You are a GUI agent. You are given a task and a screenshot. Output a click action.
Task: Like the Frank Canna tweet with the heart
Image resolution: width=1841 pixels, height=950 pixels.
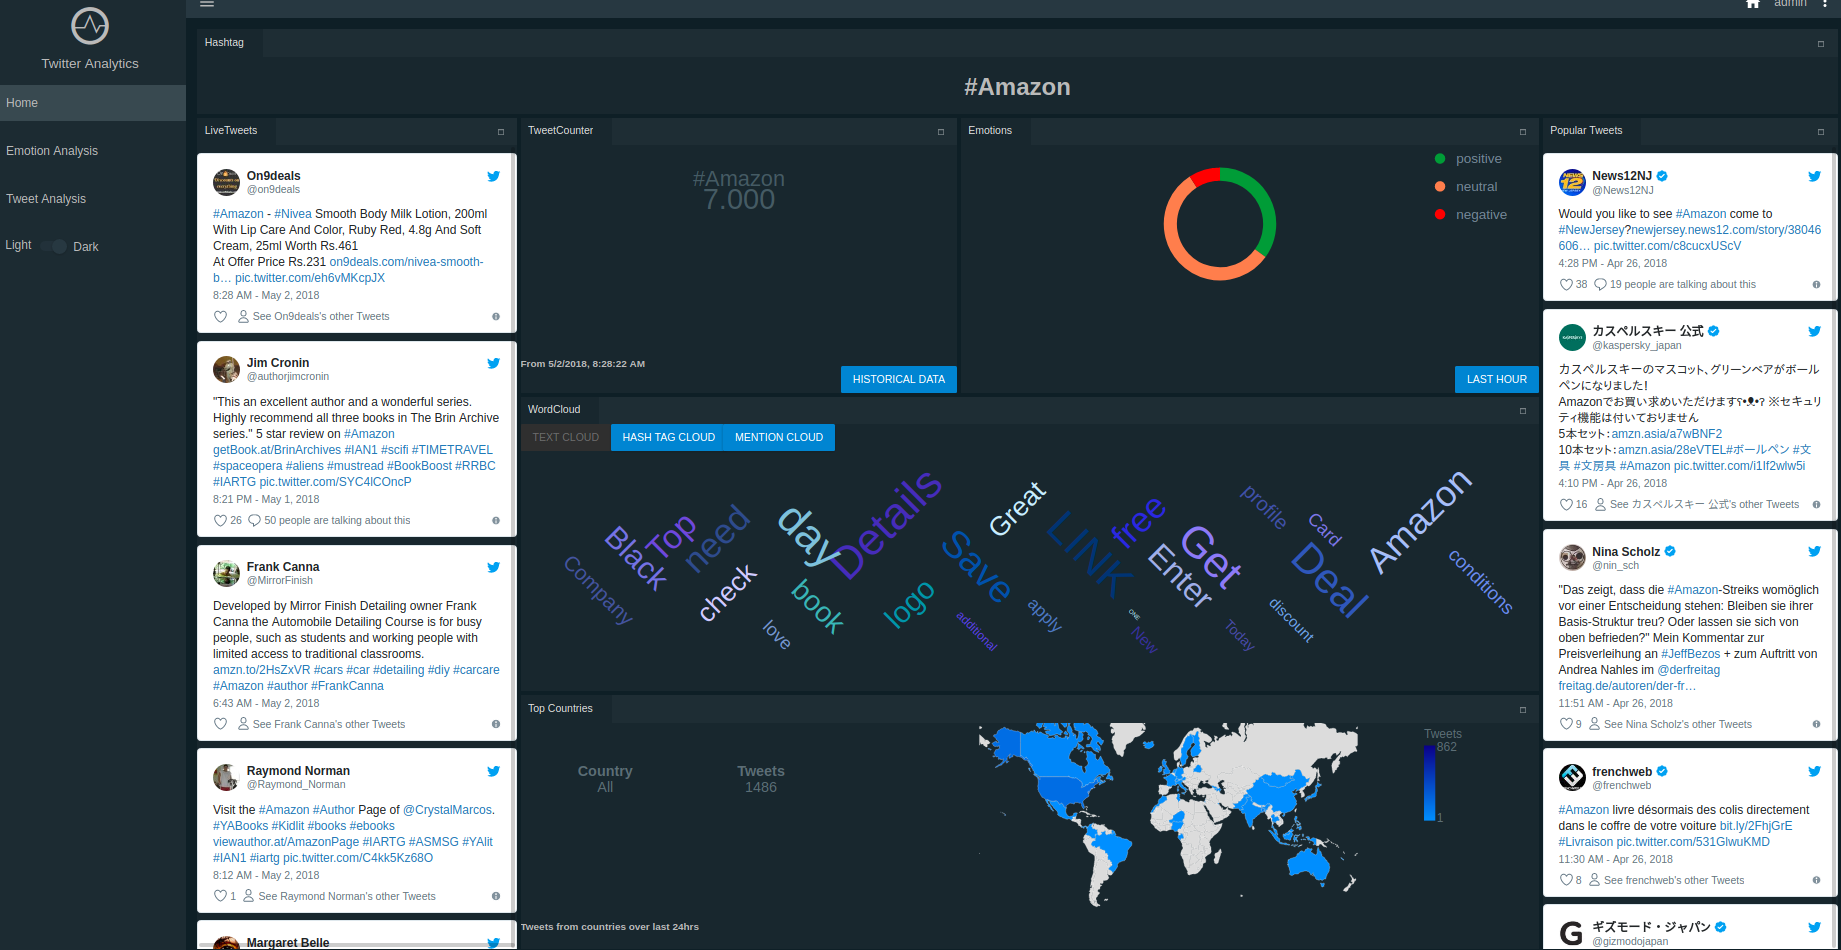coord(220,725)
